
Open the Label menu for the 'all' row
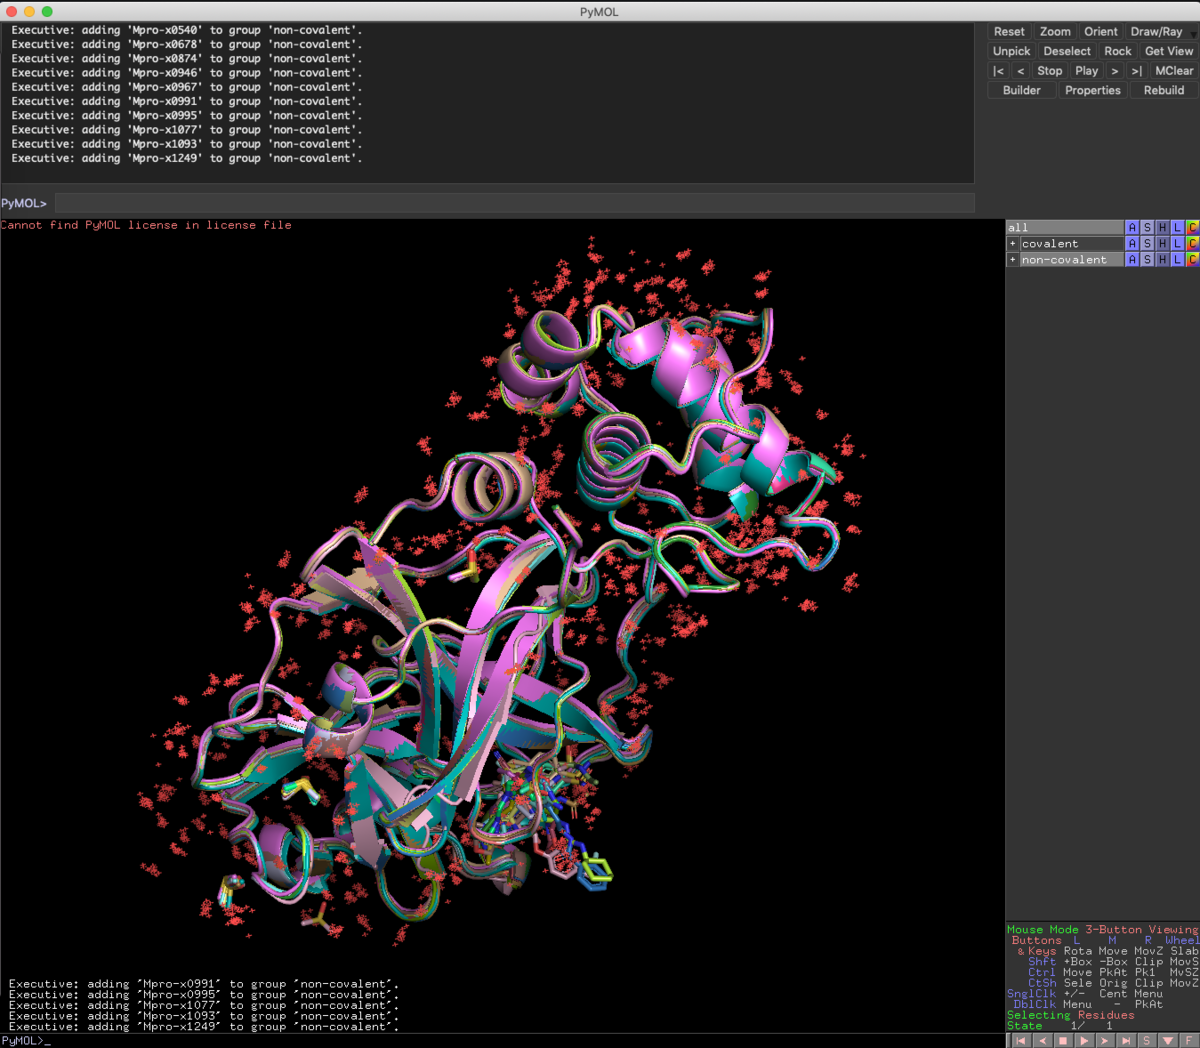pyautogui.click(x=1177, y=227)
